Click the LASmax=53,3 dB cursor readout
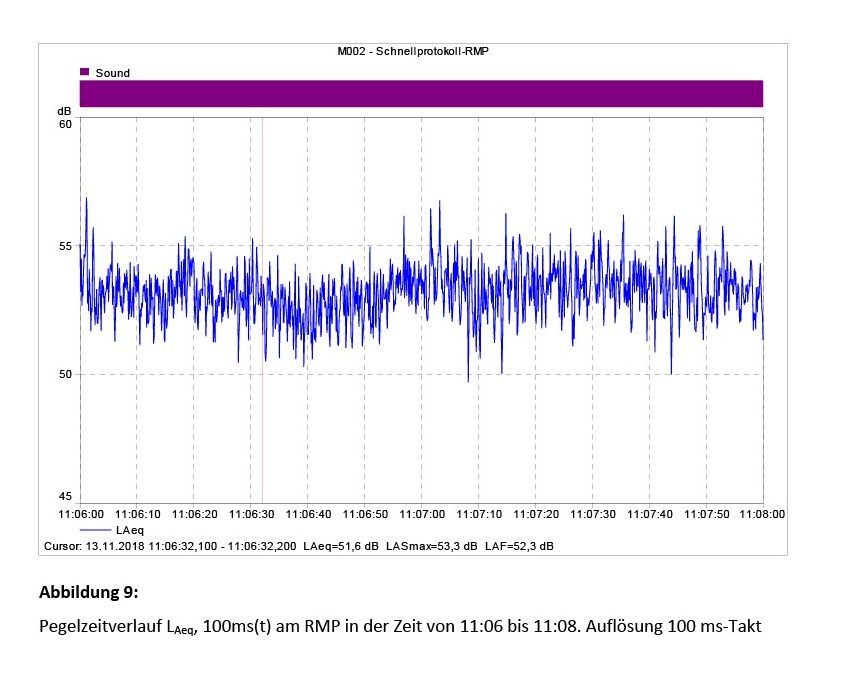The width and height of the screenshot is (858, 673). pyautogui.click(x=432, y=546)
